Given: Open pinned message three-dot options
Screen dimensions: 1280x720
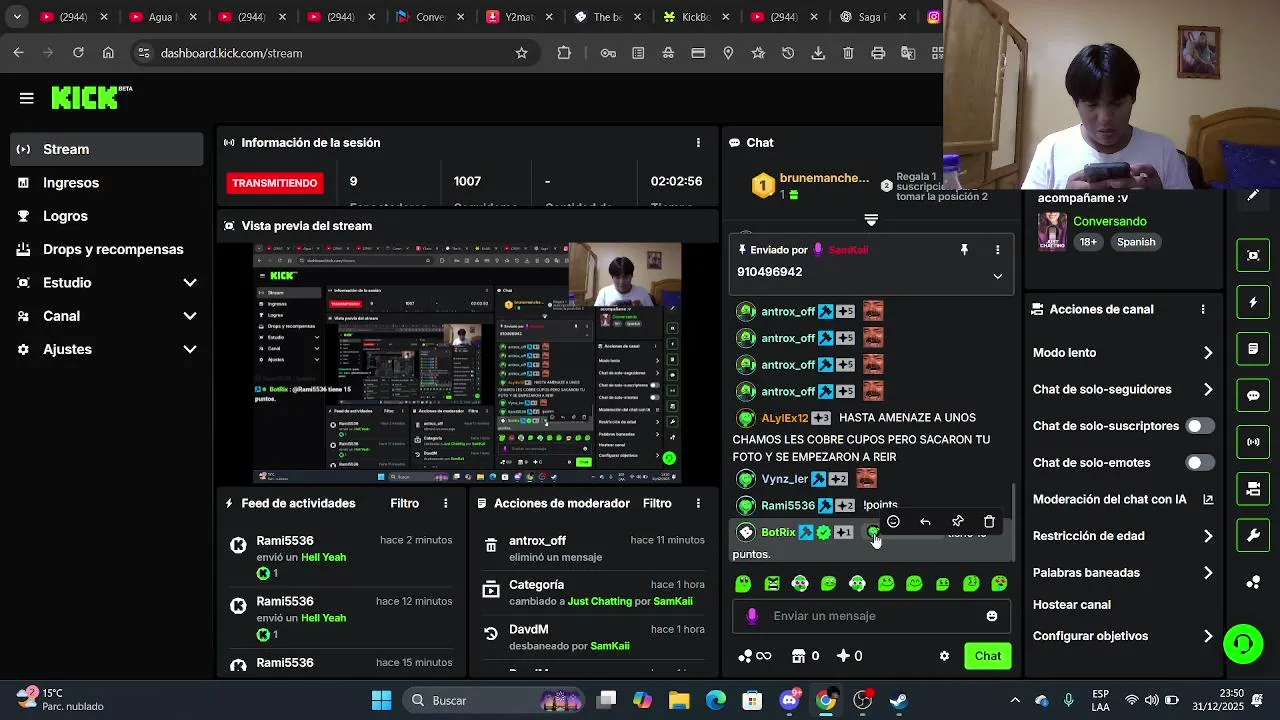Looking at the screenshot, I should [997, 249].
